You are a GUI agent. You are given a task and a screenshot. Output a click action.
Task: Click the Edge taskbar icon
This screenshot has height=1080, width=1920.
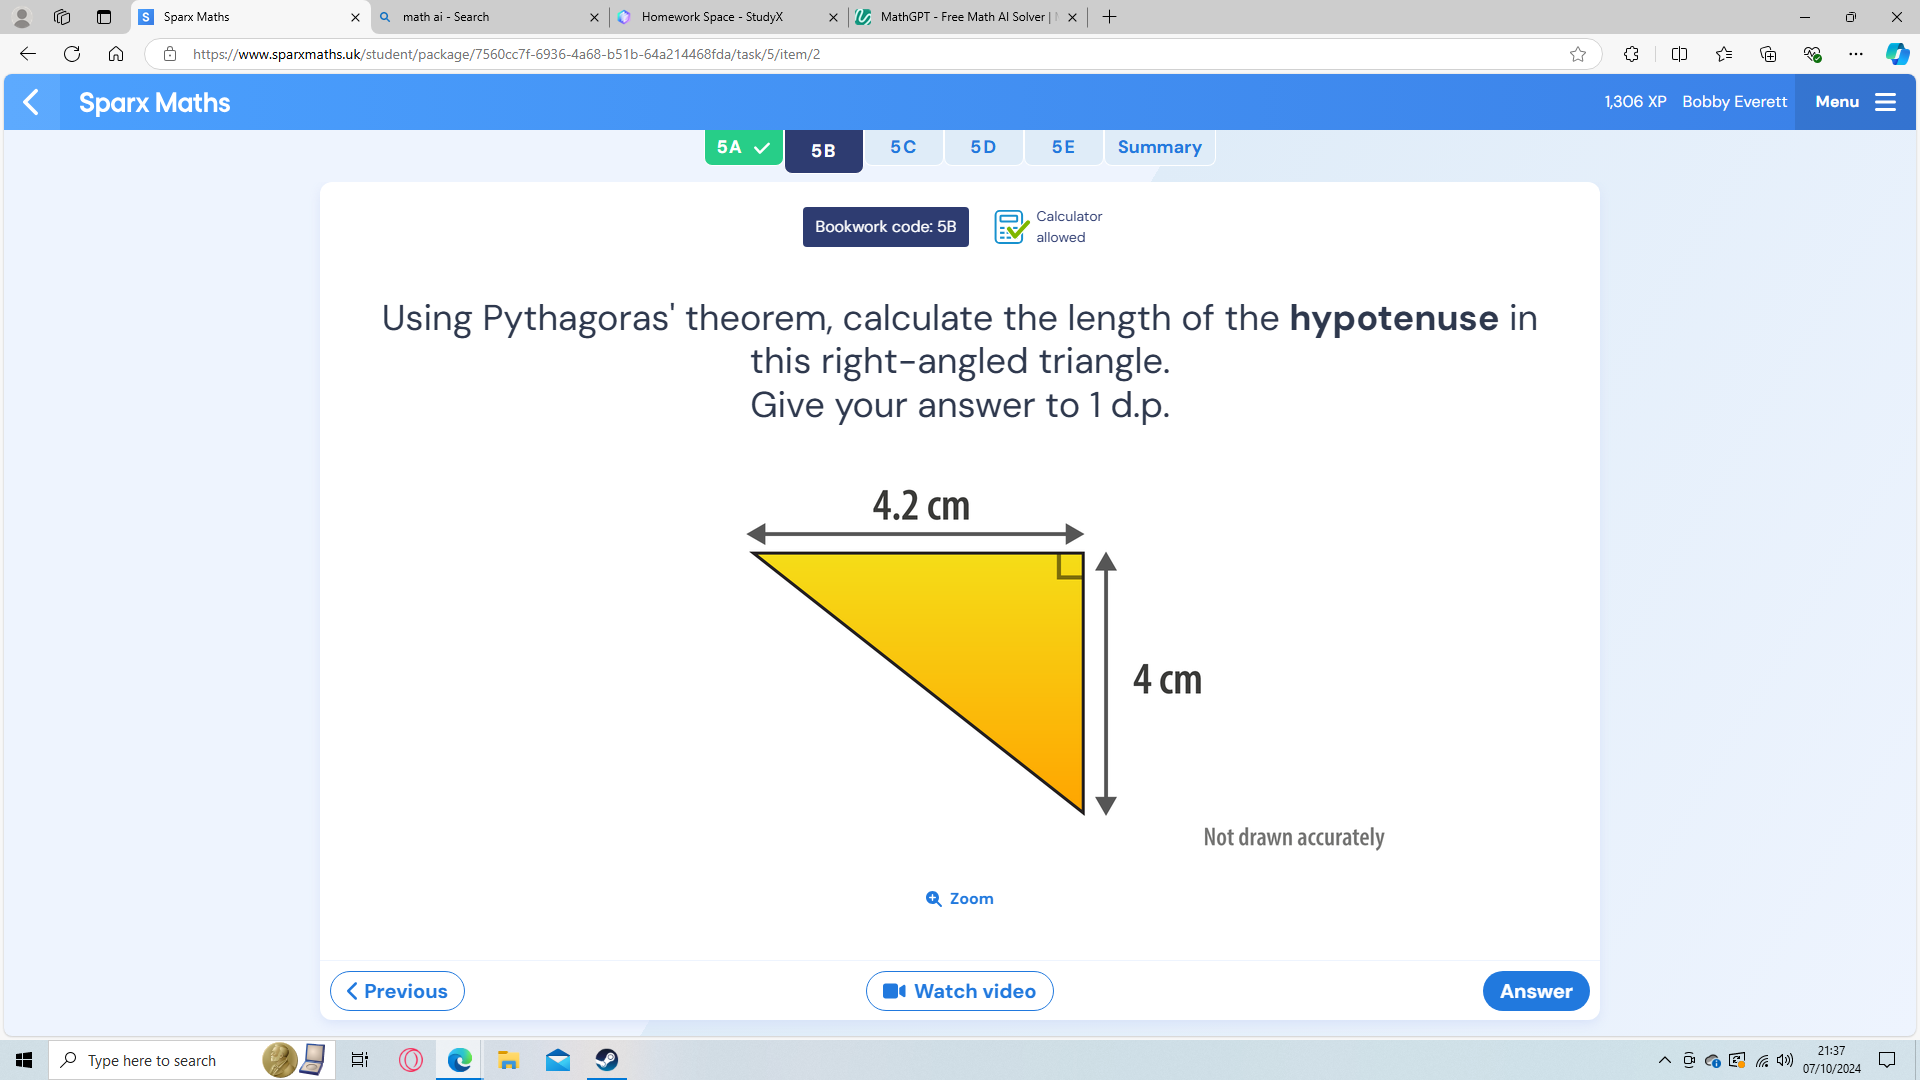[x=459, y=1060]
